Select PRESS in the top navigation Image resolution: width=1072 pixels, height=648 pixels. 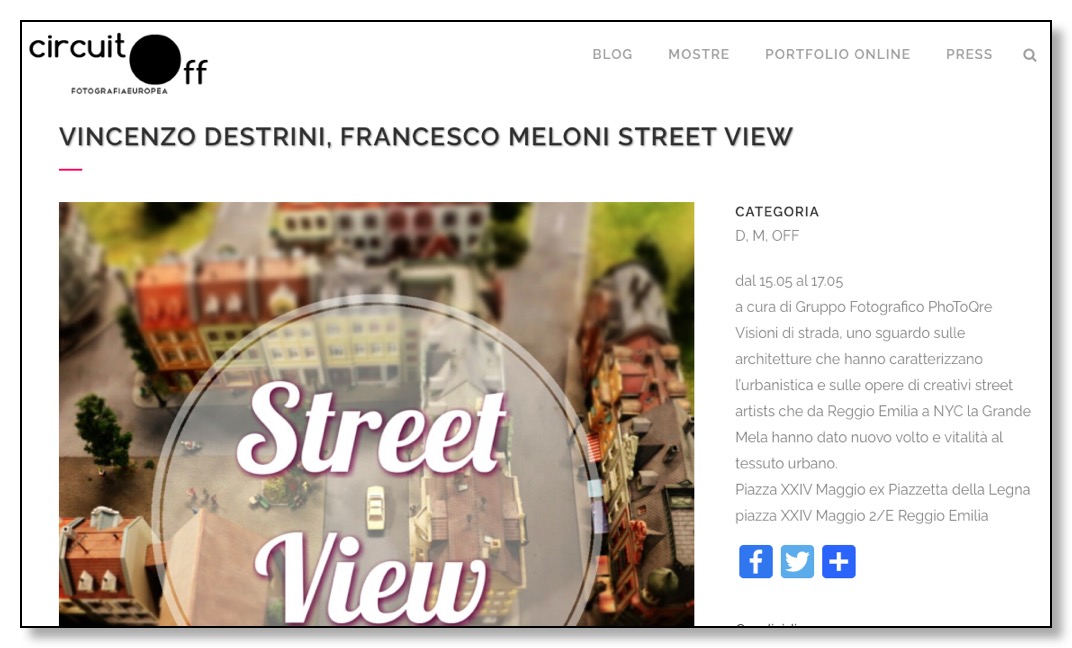(969, 54)
